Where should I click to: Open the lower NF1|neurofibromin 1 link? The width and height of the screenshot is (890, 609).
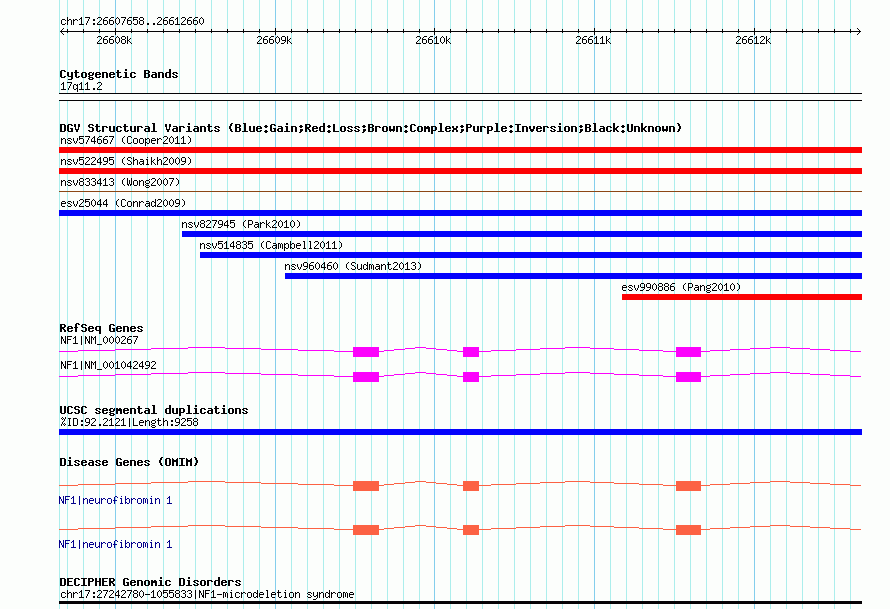(x=115, y=544)
